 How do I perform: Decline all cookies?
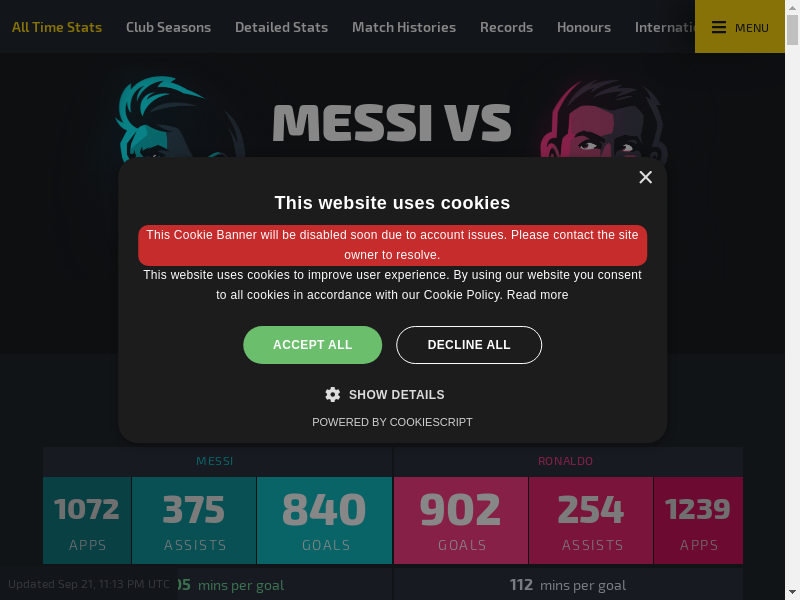click(469, 345)
